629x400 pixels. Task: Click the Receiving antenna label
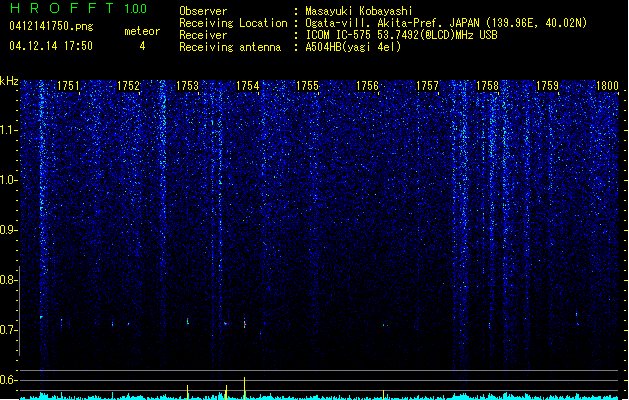230,47
